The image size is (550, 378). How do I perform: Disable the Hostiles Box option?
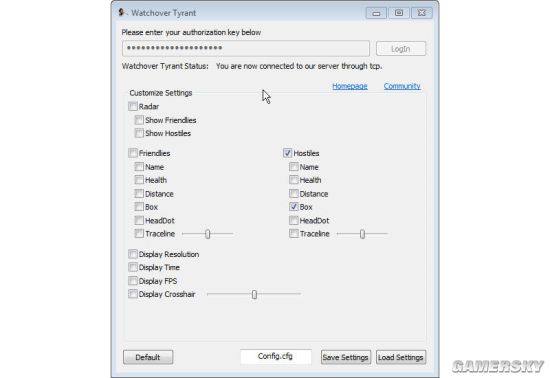tap(294, 207)
